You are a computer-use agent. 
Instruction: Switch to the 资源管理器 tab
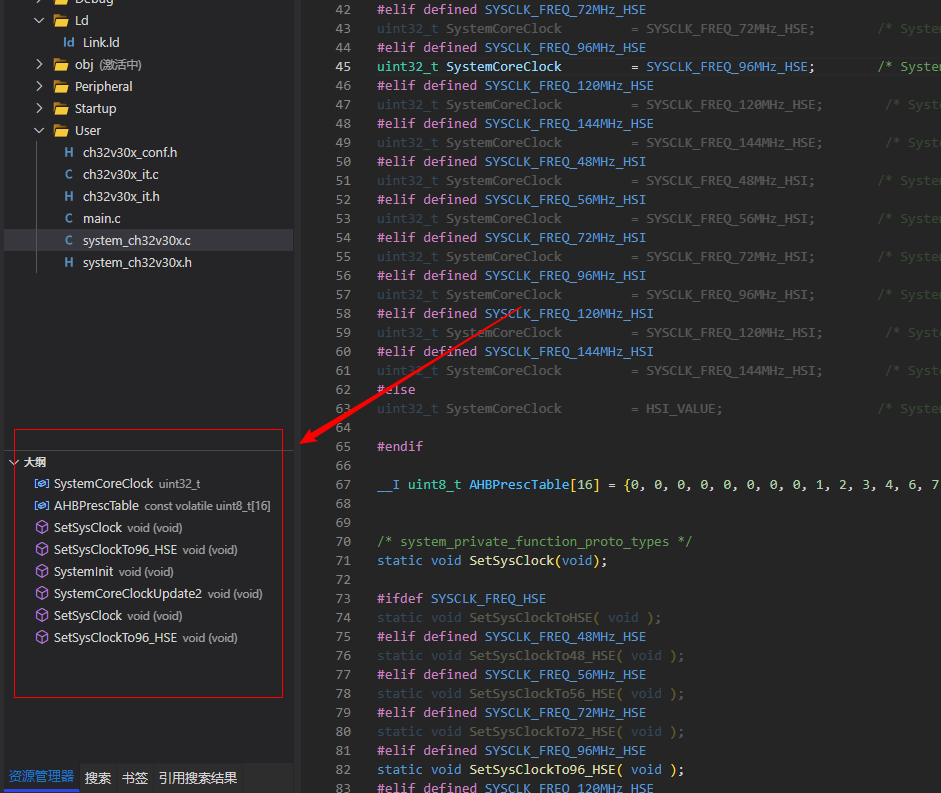pos(41,777)
